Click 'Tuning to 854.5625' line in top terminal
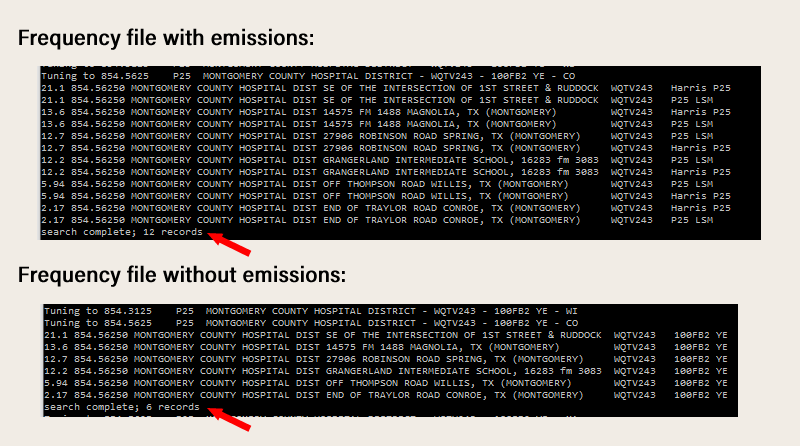 pos(308,76)
